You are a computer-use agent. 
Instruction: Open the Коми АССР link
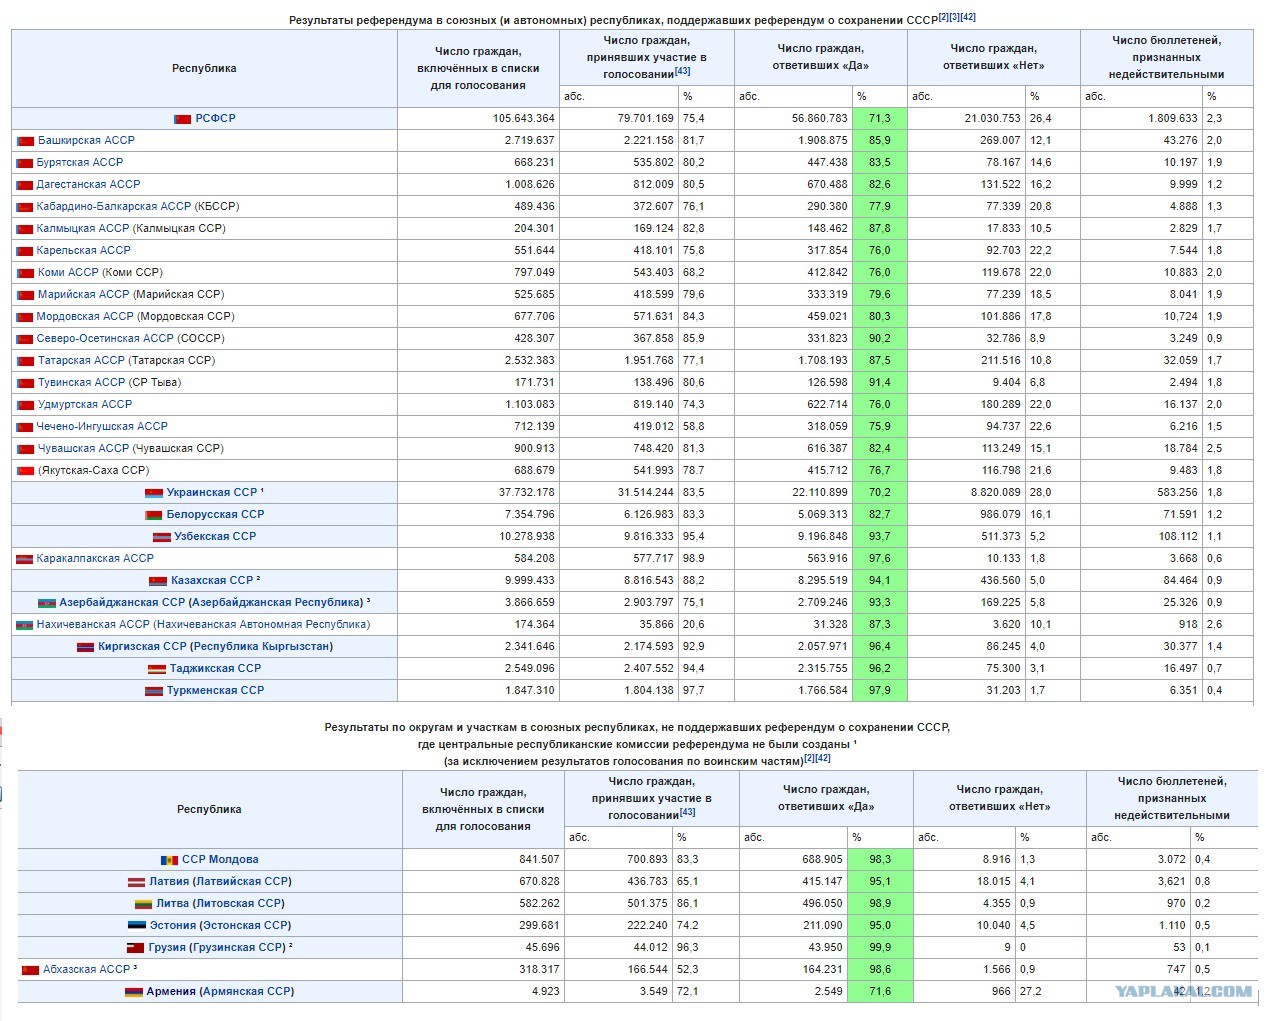coord(68,272)
